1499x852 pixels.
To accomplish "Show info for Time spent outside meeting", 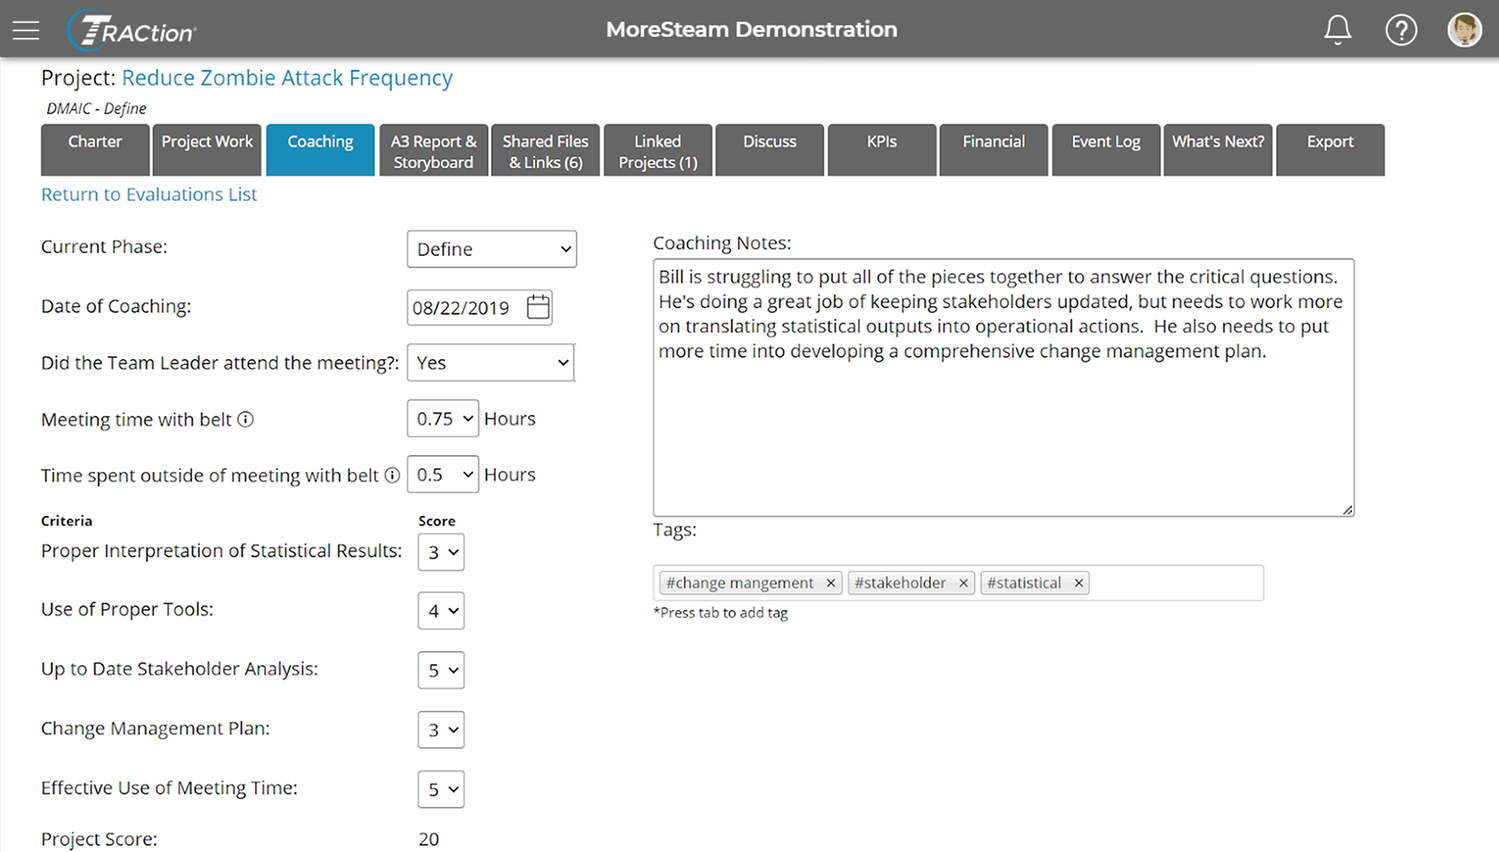I will (392, 475).
